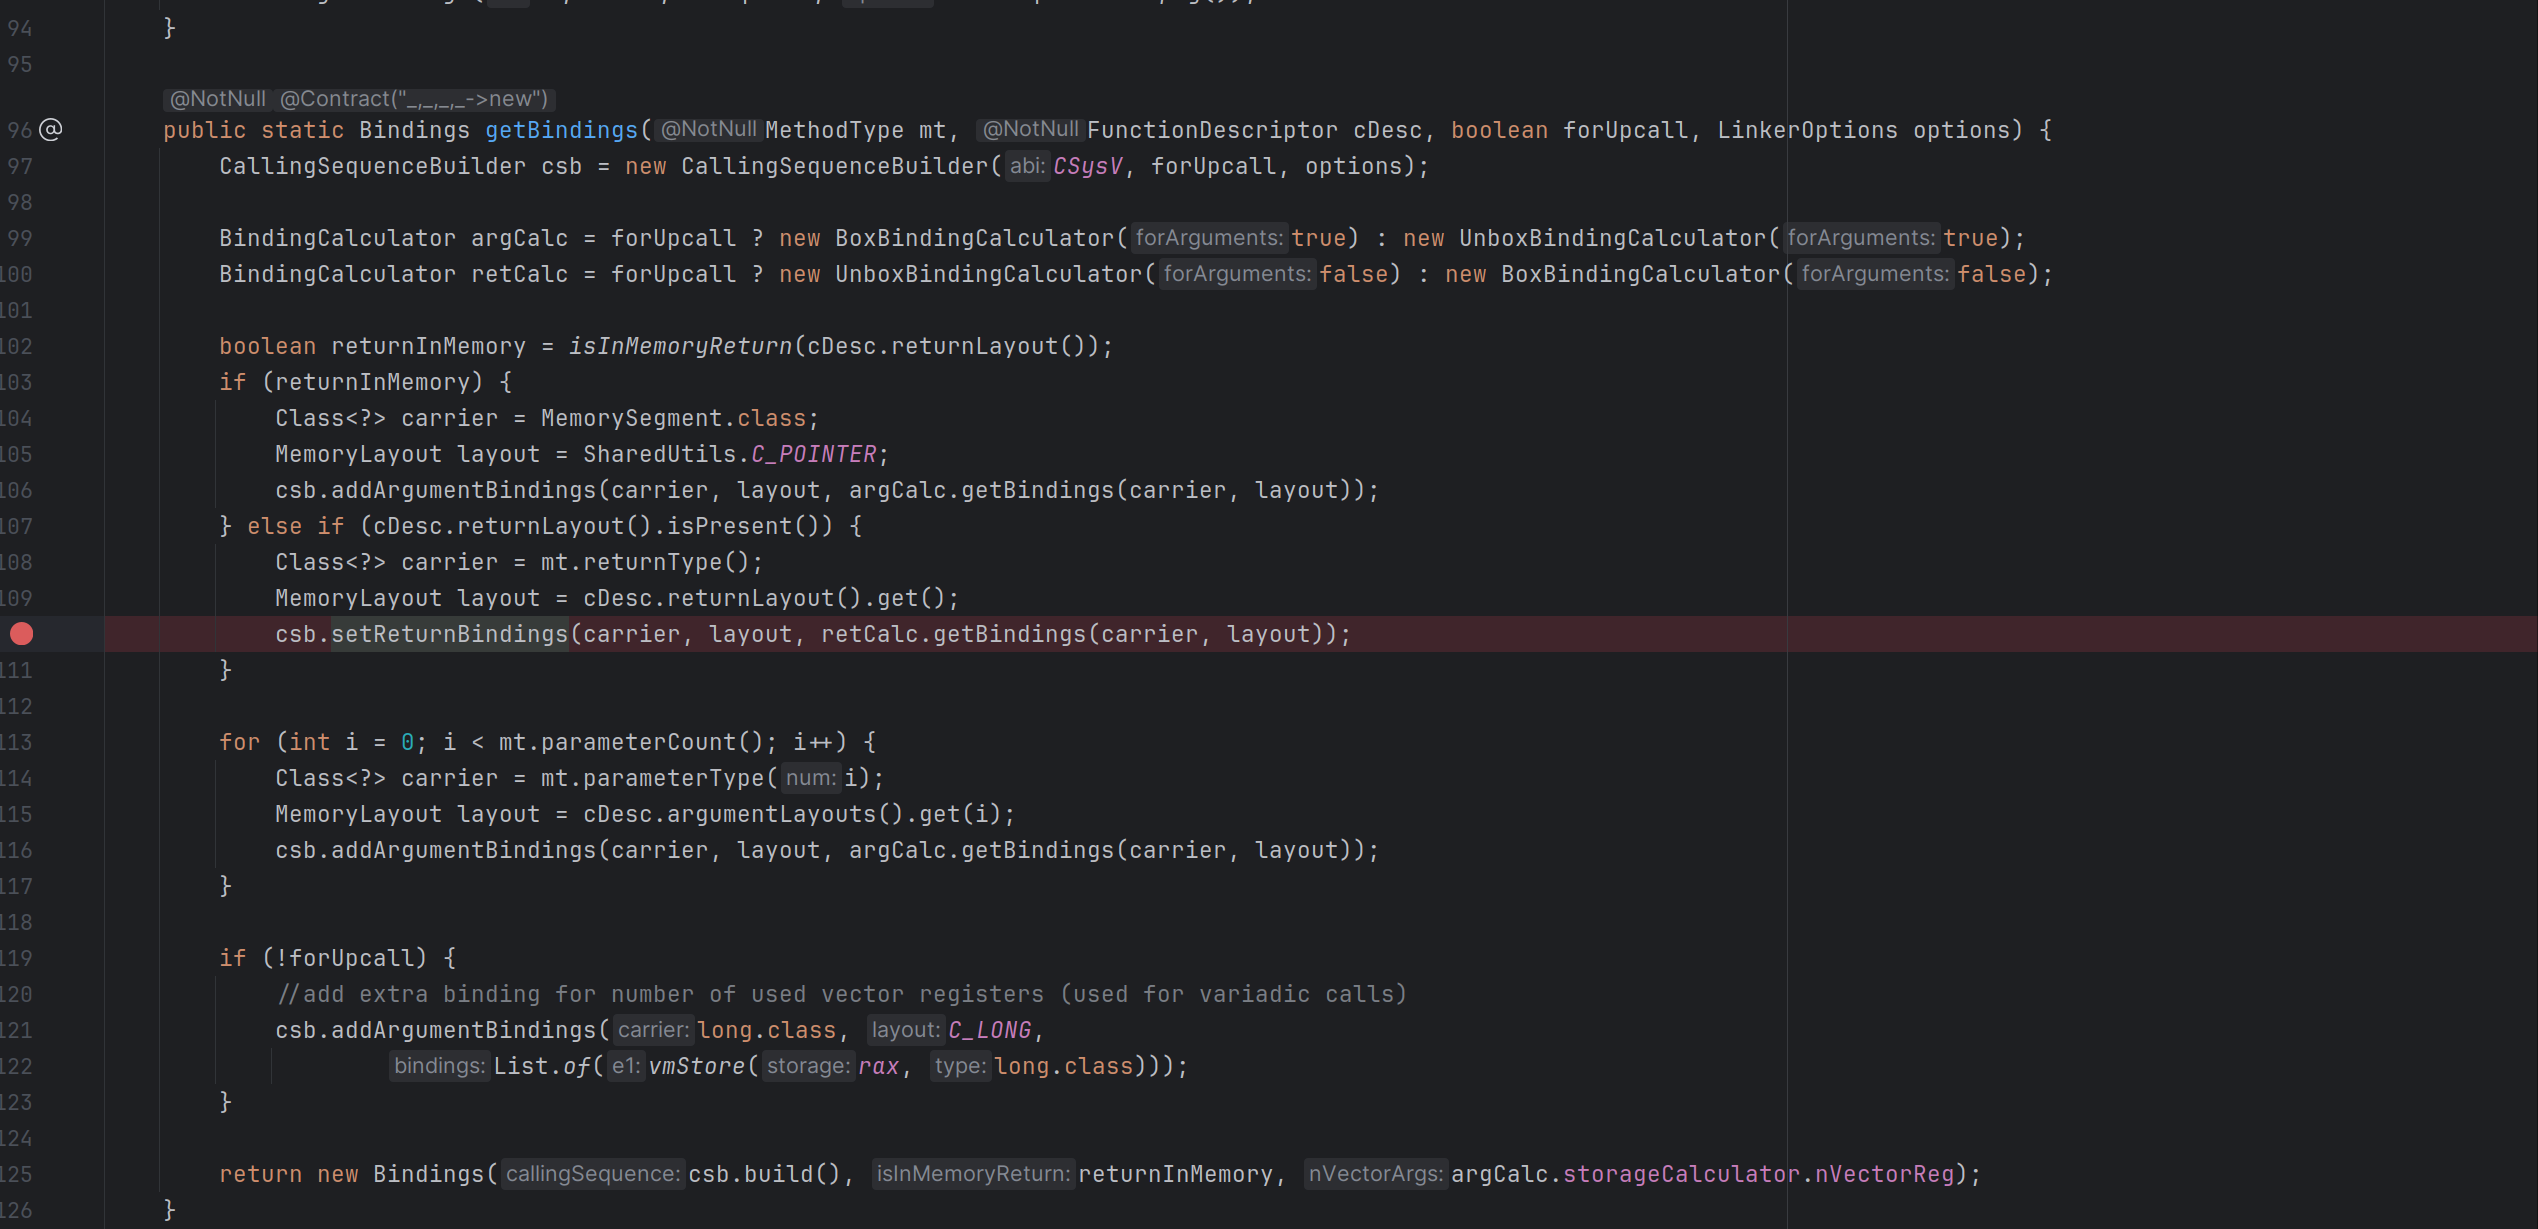Click MethodType parameter type in signature
Screen dimensions: 2538x1229
(x=834, y=130)
